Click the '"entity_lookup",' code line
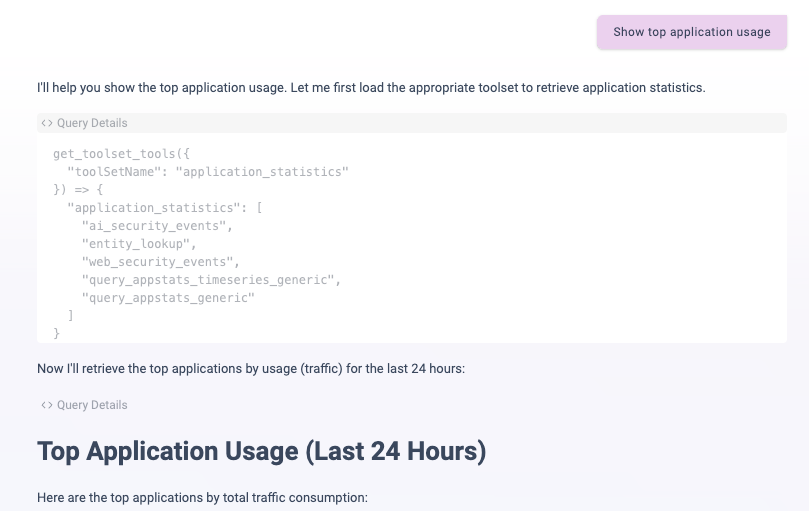 (x=139, y=244)
